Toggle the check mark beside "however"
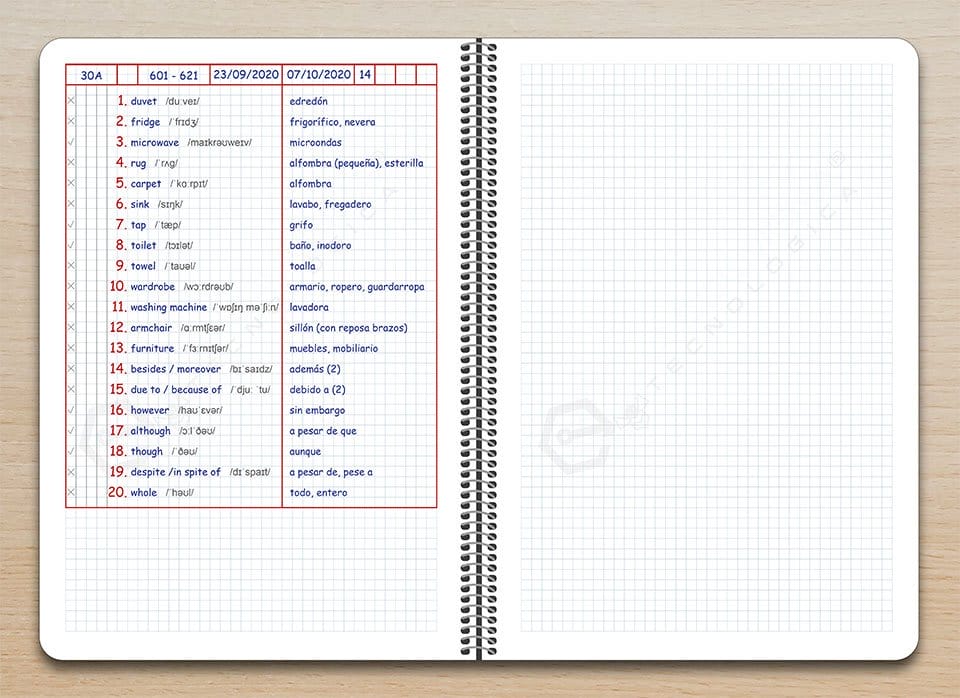The width and height of the screenshot is (960, 698). (69, 410)
